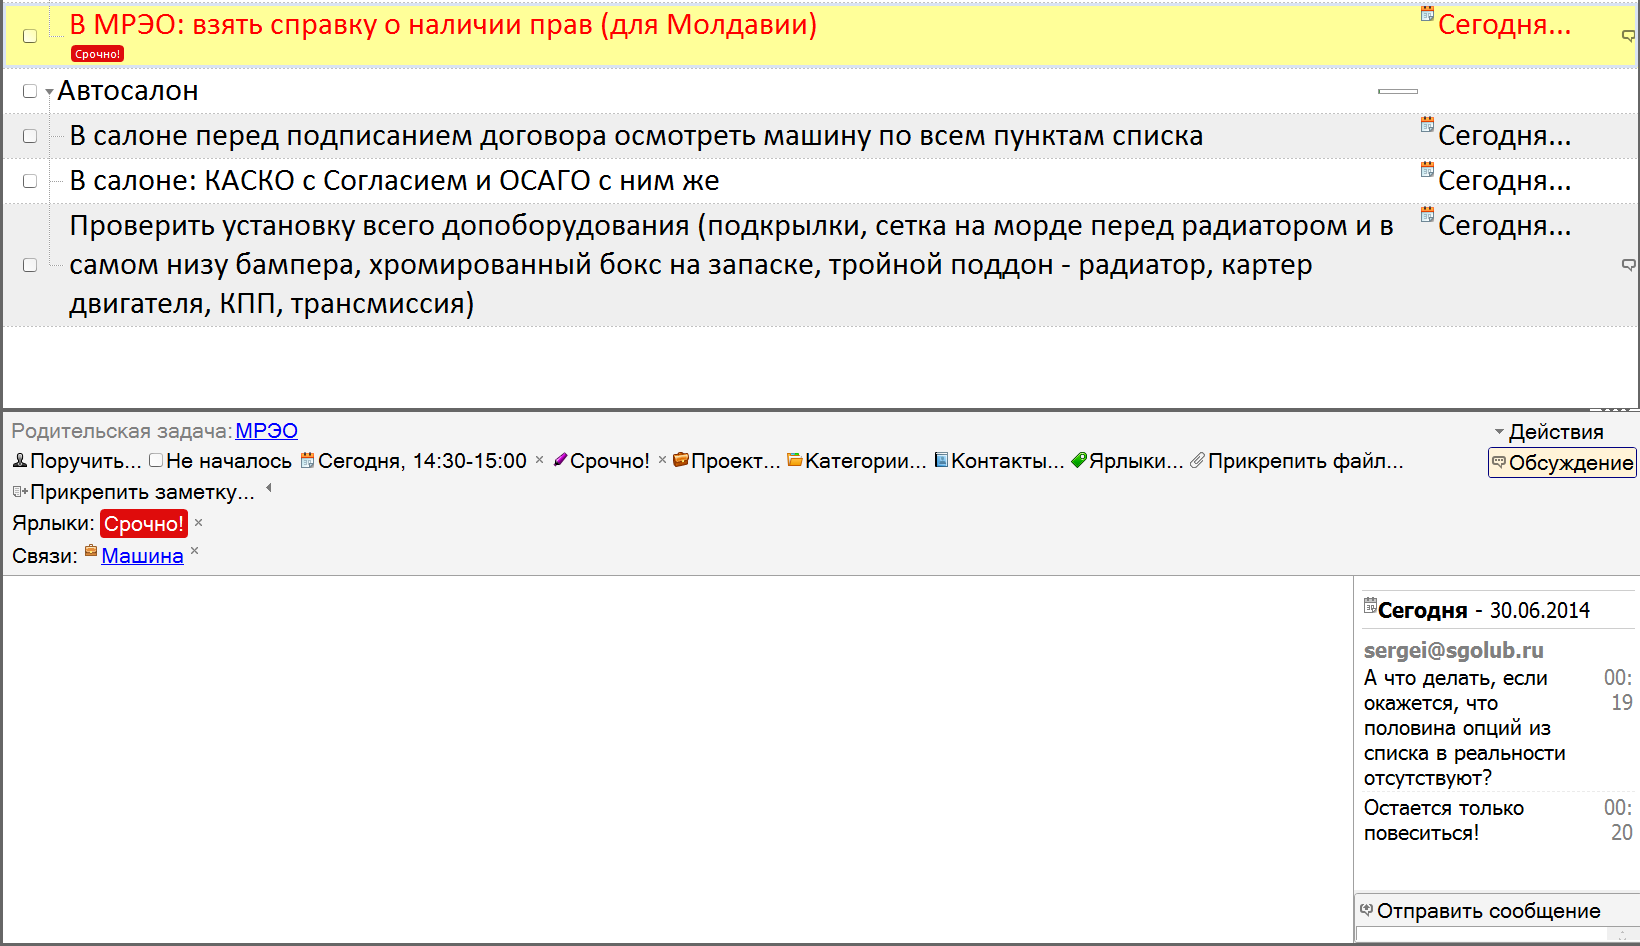
Task: Click the Контакты address book icon
Action: 941,460
